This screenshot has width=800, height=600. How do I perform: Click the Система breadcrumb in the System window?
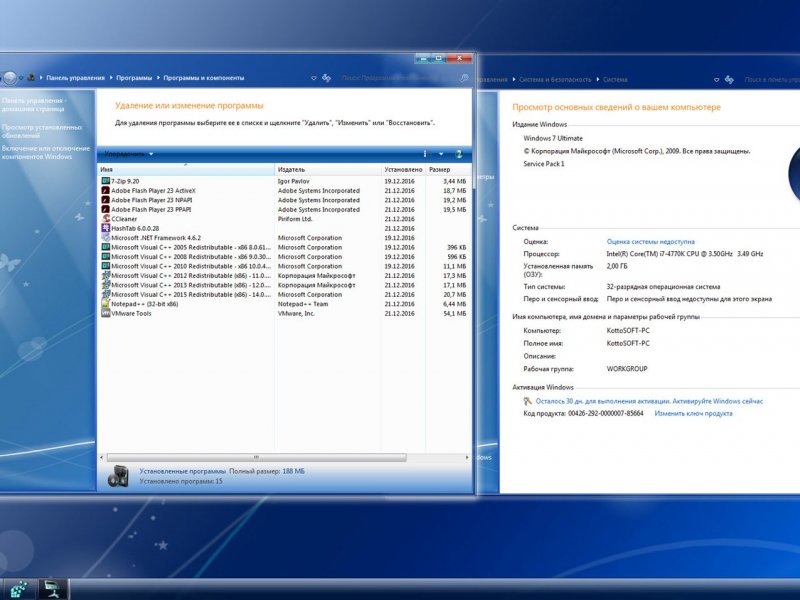(615, 80)
